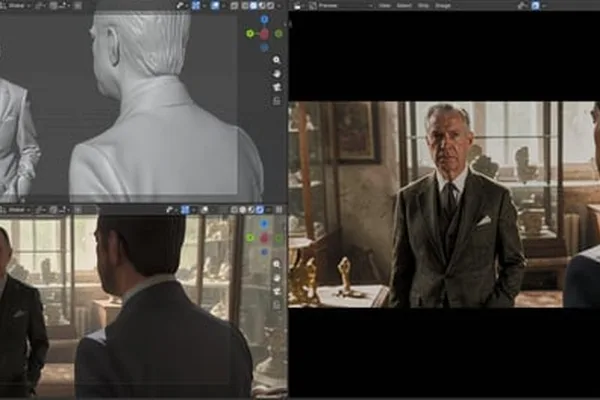Open the sequencer Strip menu

[x=423, y=6]
